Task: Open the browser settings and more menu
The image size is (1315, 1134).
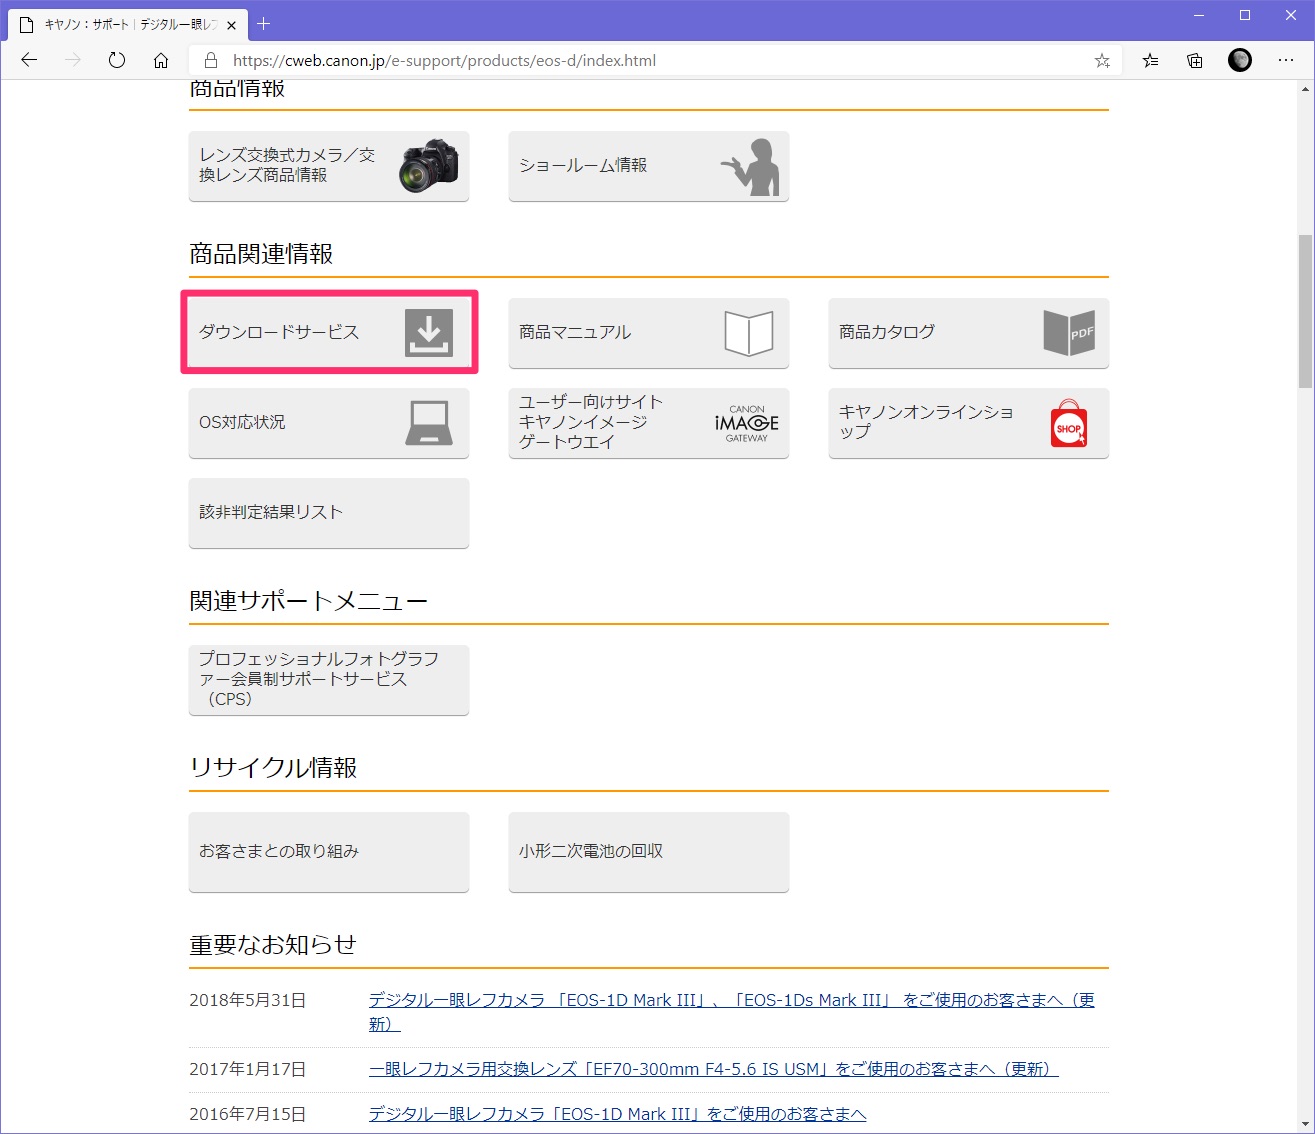Action: click(1286, 60)
